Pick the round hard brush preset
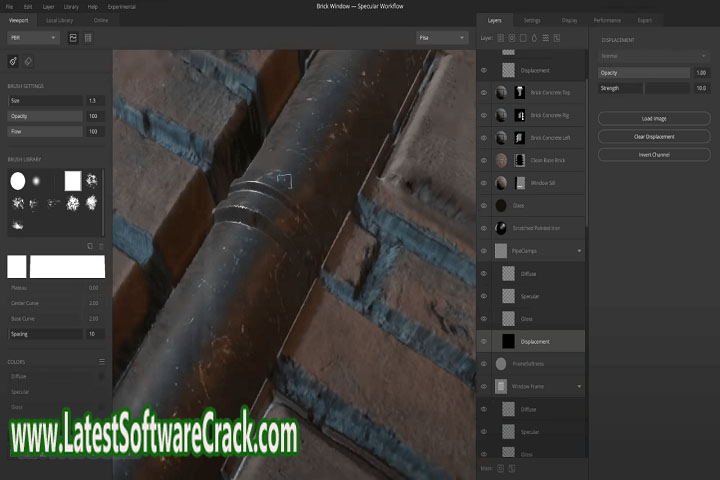This screenshot has width=720, height=480. [x=17, y=181]
